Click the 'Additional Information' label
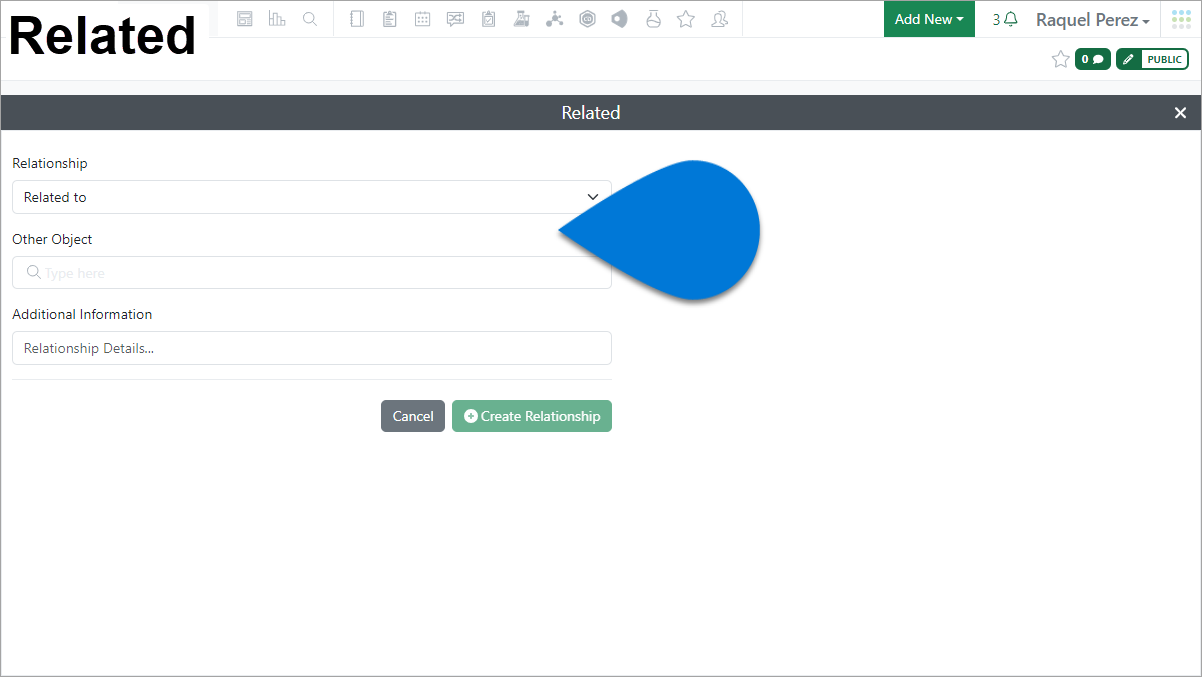The width and height of the screenshot is (1202, 677). pyautogui.click(x=82, y=314)
